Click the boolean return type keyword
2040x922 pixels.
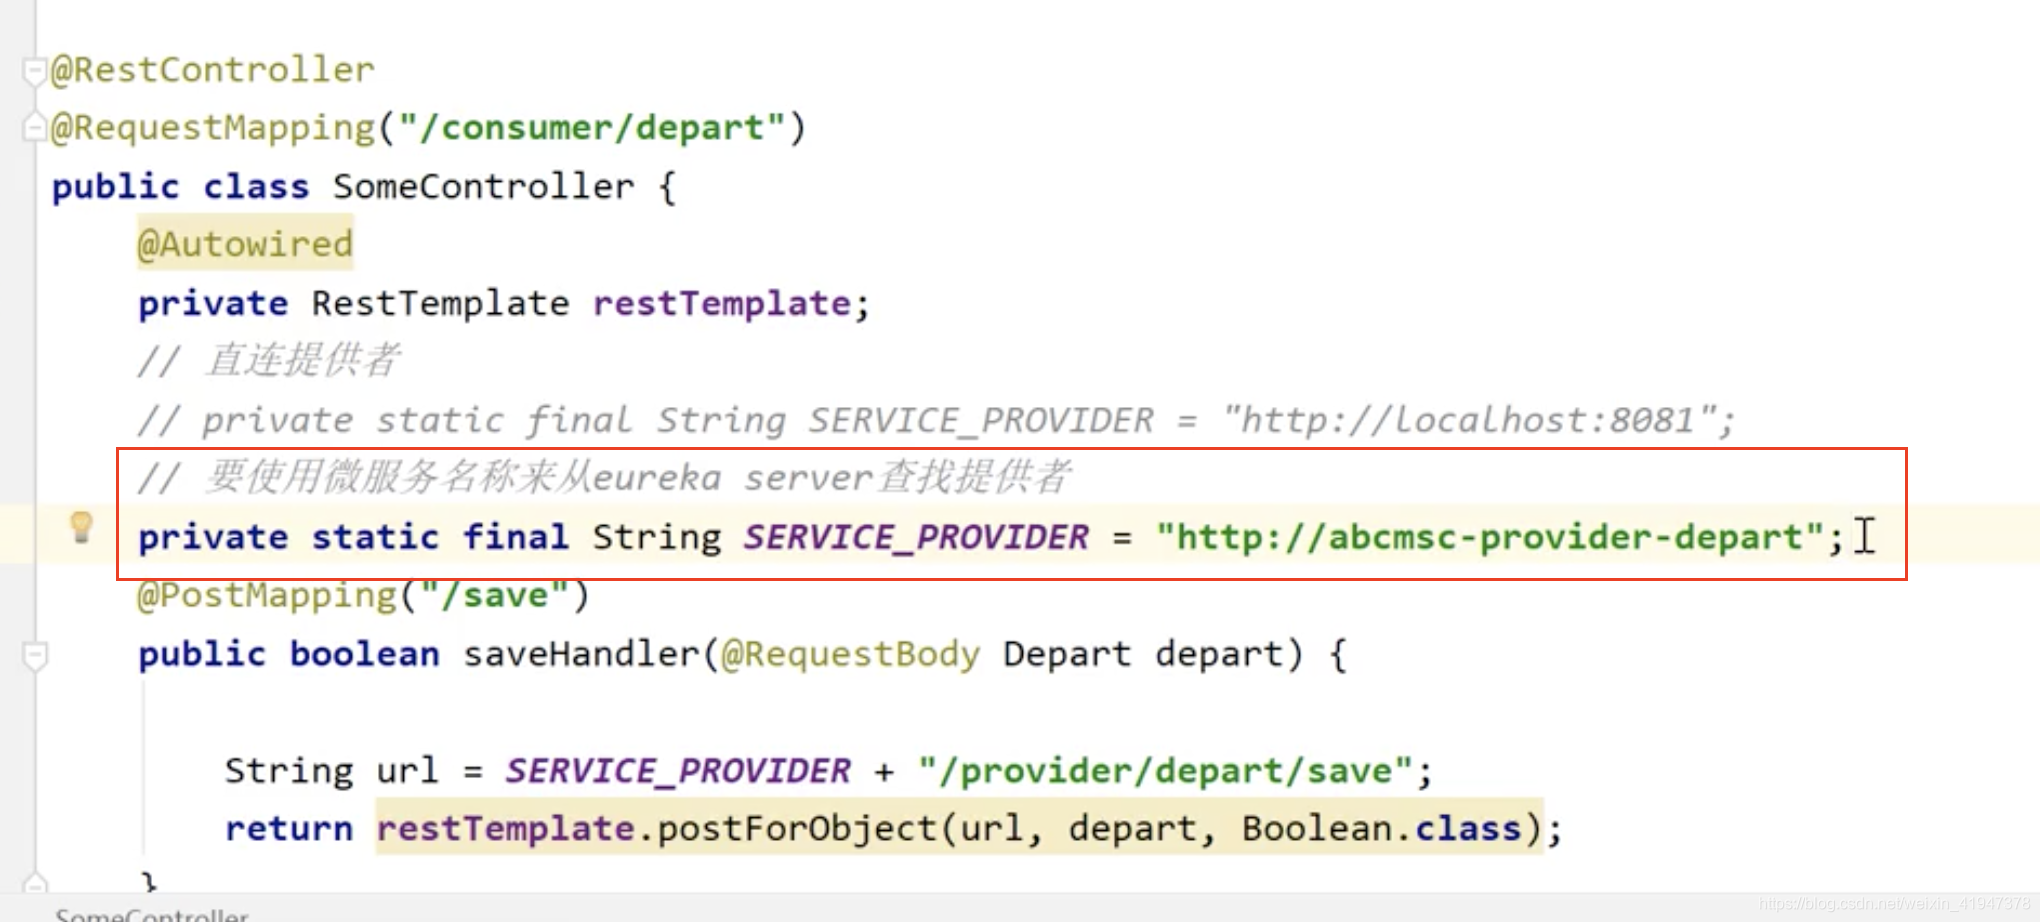tap(365, 654)
